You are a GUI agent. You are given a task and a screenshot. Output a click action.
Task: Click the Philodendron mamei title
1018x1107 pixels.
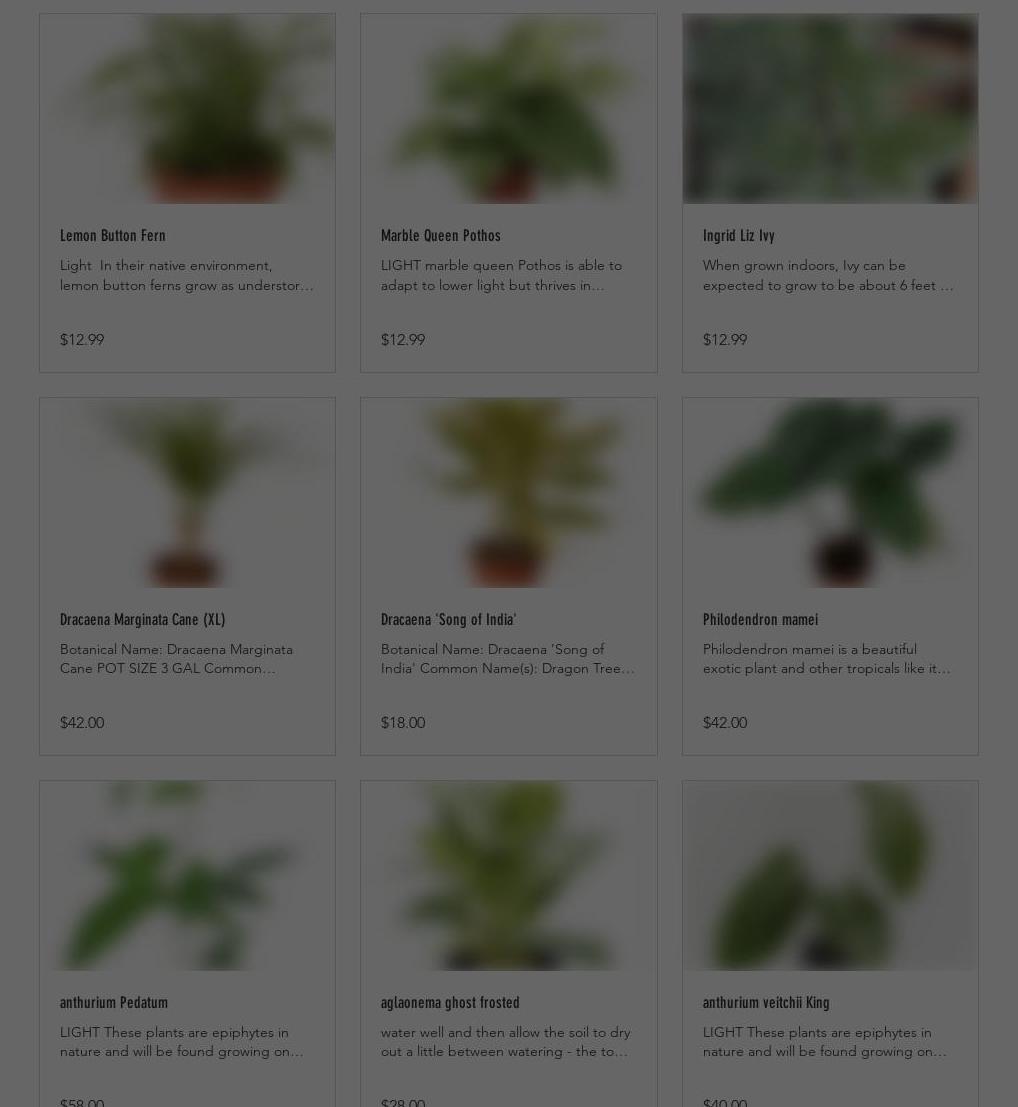click(x=760, y=620)
